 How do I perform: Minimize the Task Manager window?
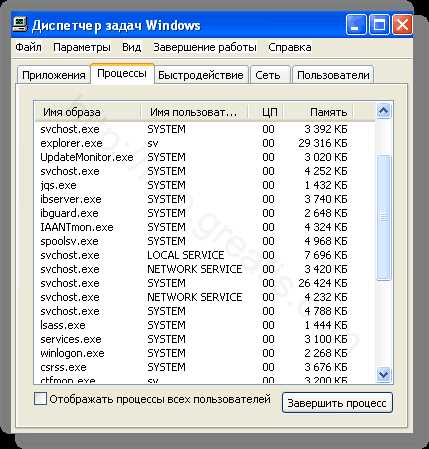coord(356,25)
